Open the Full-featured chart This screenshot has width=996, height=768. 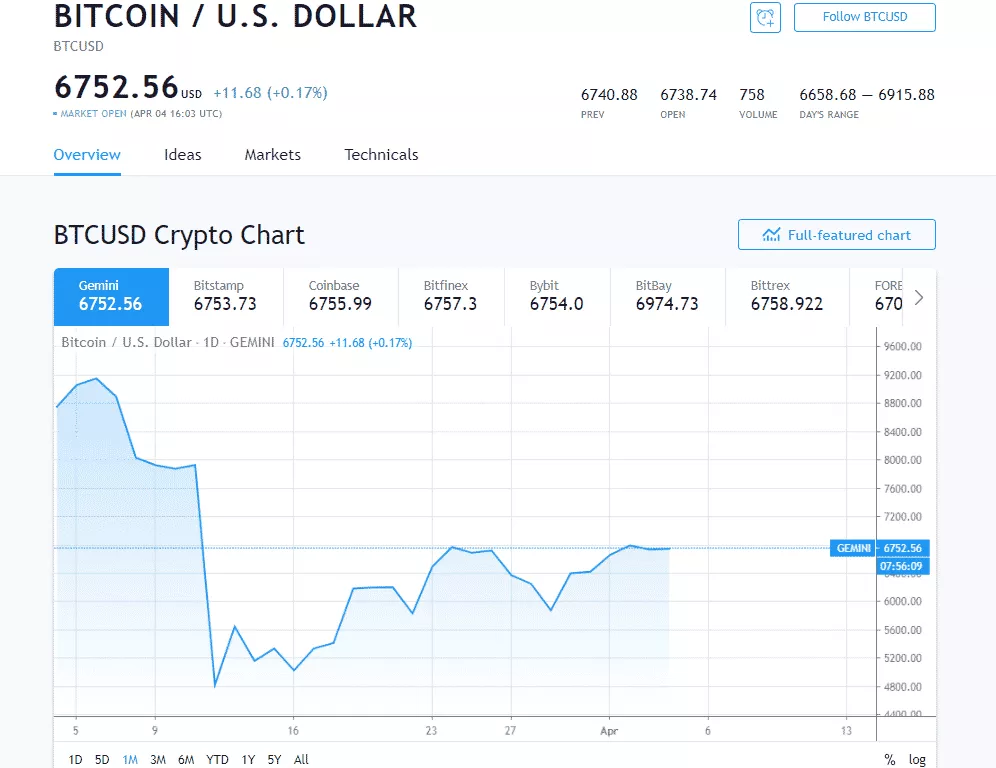[x=837, y=235]
